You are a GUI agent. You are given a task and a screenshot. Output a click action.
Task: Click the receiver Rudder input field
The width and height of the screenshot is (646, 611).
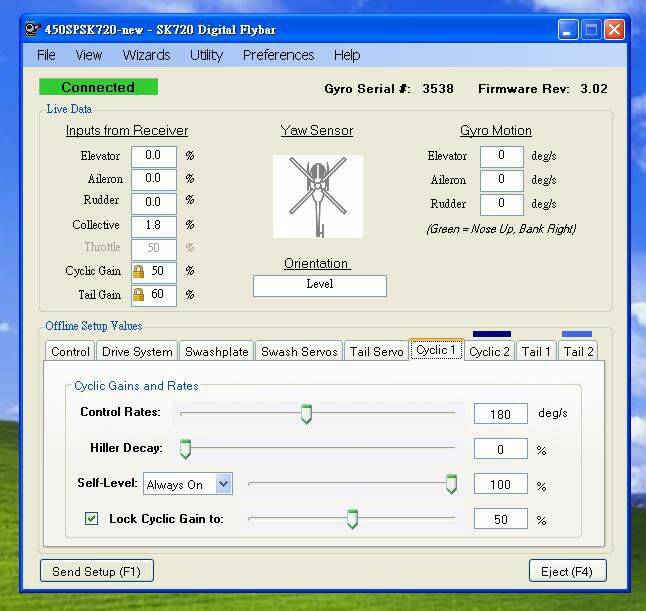pos(154,203)
